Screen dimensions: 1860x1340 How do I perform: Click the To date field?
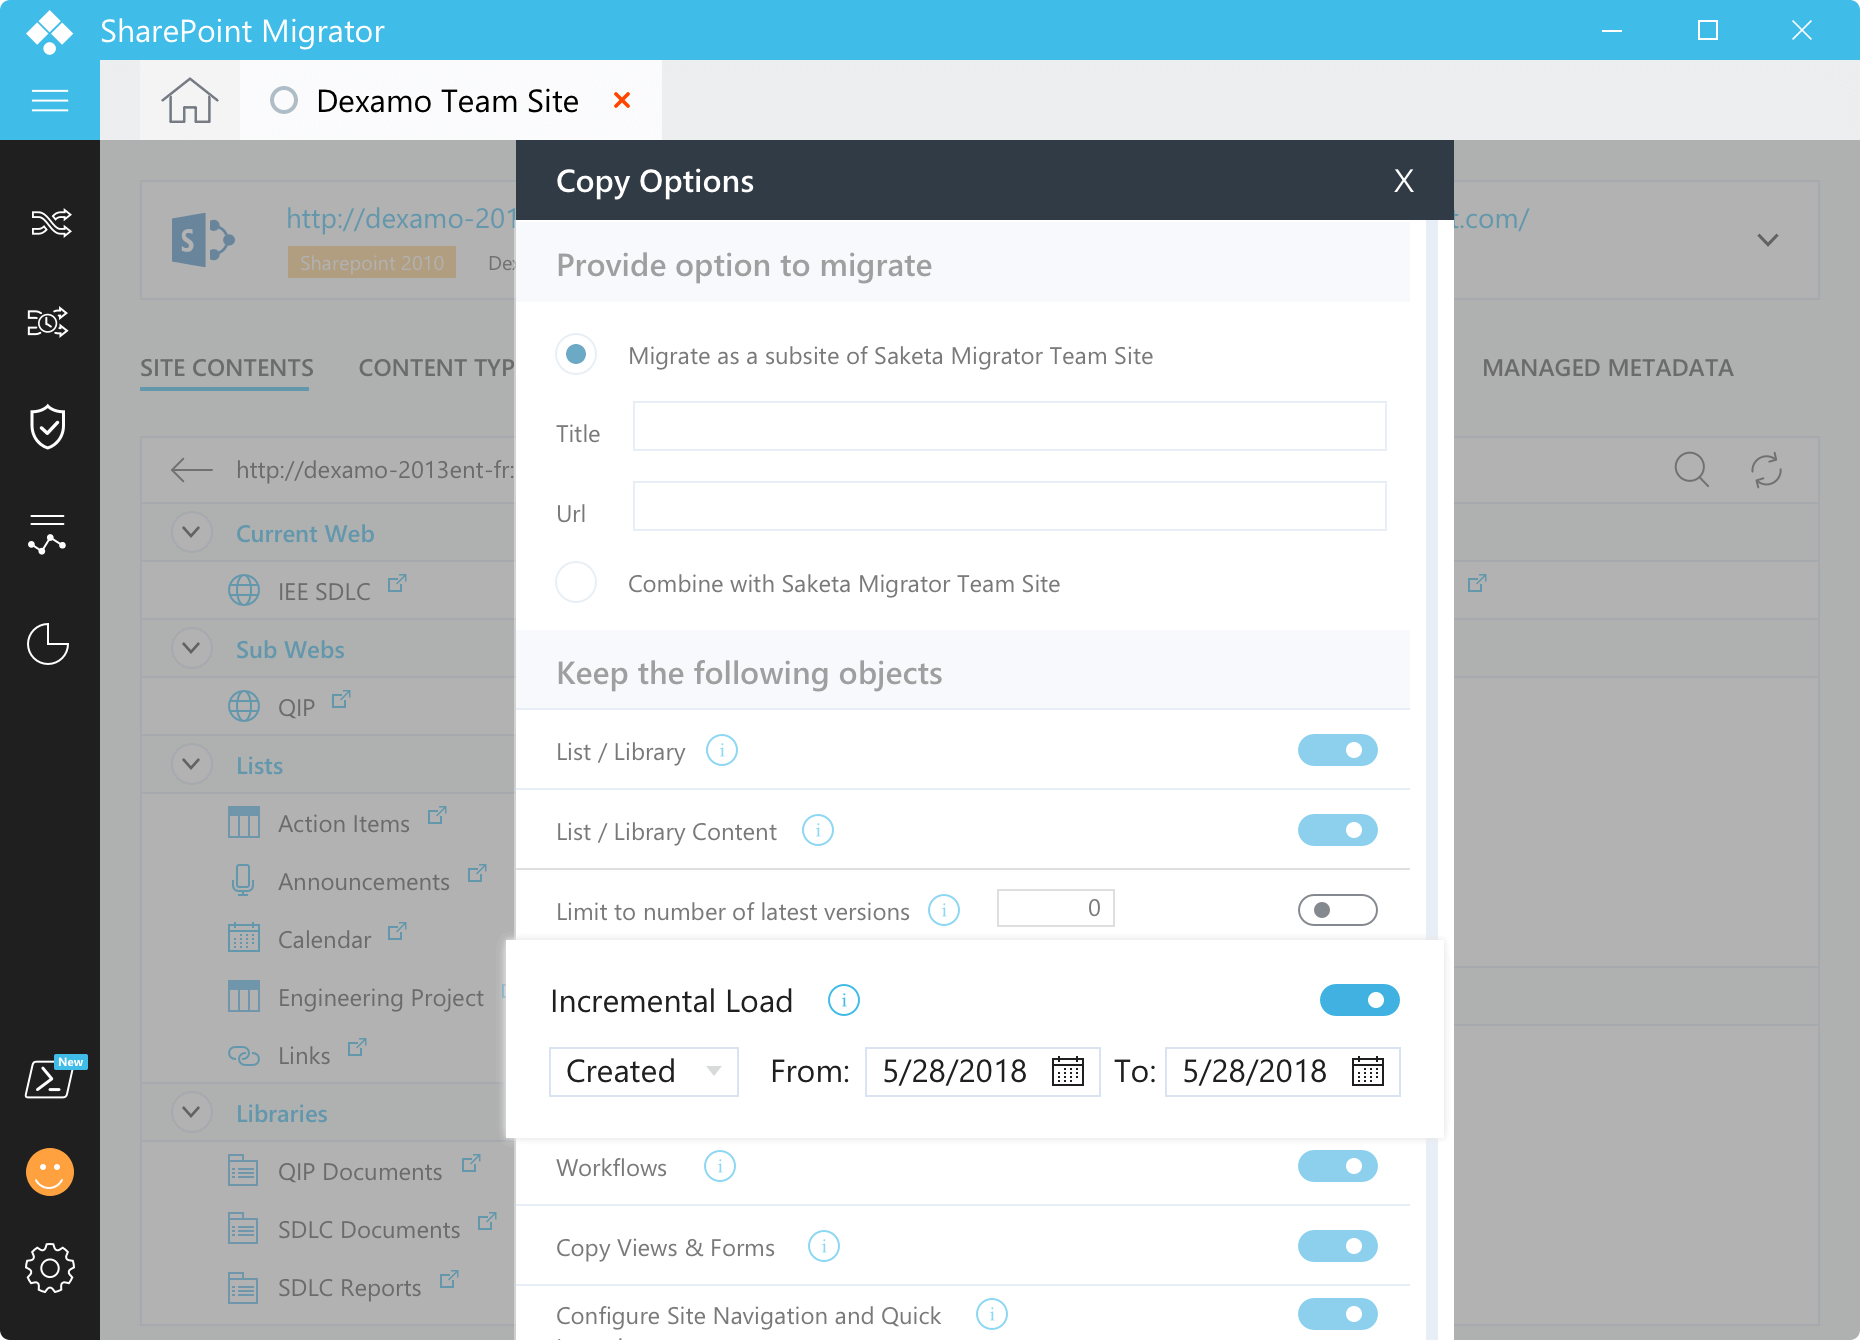1282,1072
